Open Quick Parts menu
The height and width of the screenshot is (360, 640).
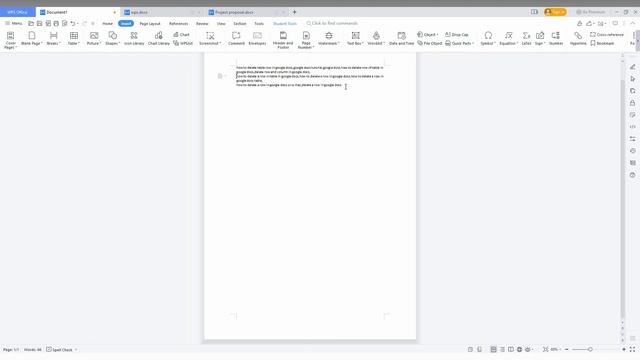pos(460,43)
